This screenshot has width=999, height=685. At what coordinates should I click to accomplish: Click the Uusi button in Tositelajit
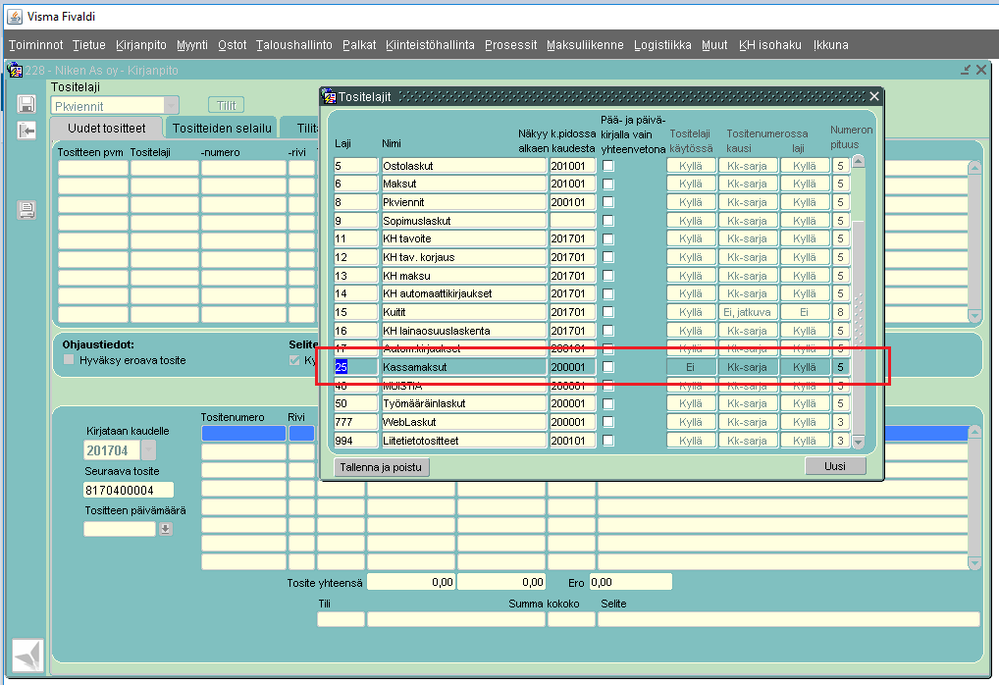click(835, 466)
